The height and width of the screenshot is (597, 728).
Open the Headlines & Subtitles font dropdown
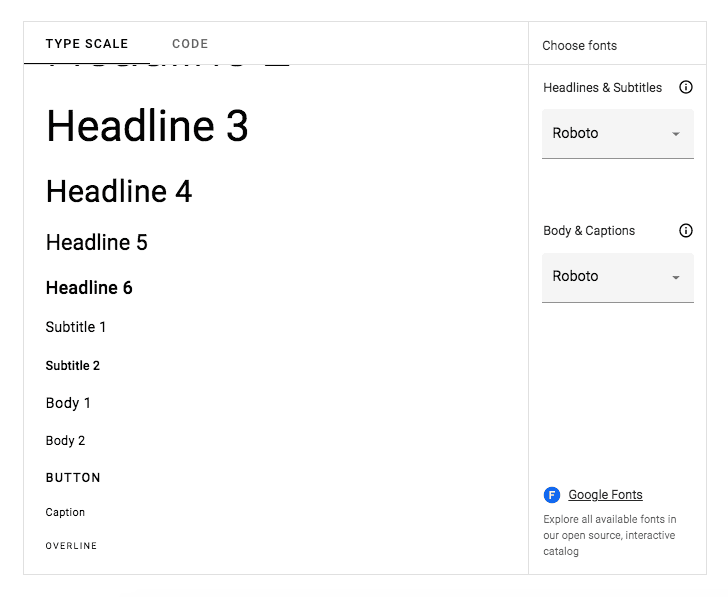coord(617,134)
